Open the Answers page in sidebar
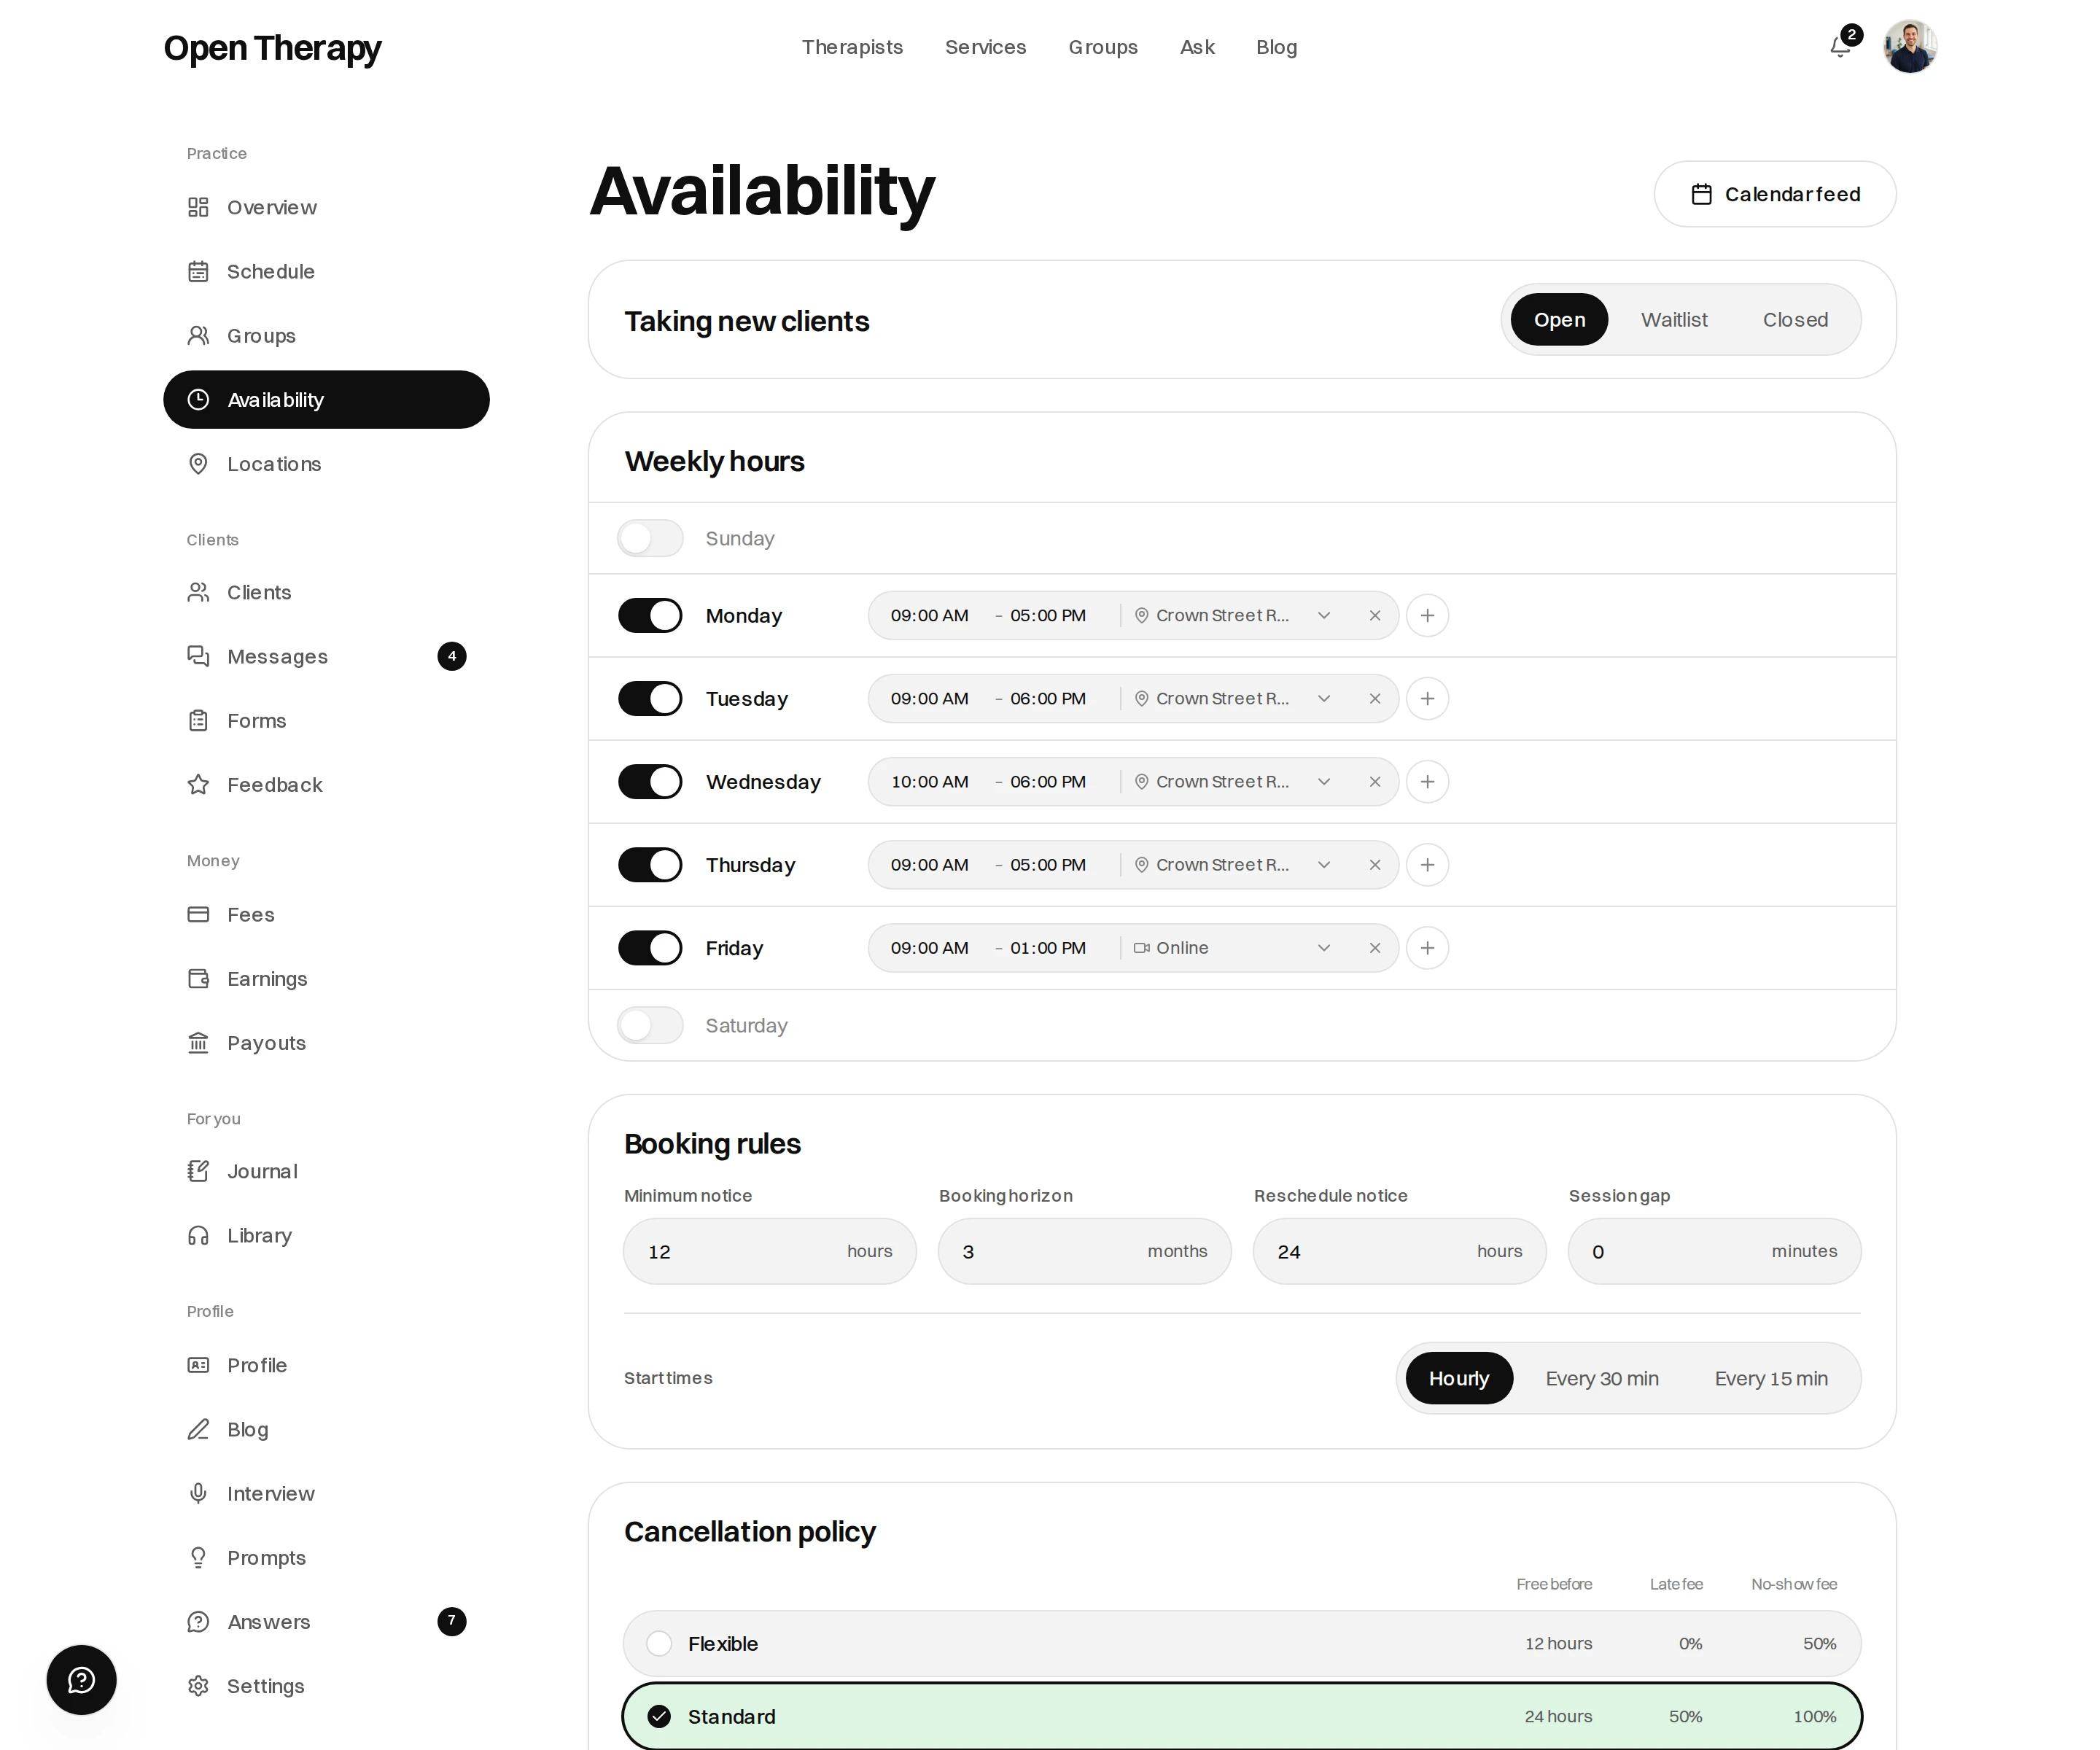 coord(326,1621)
